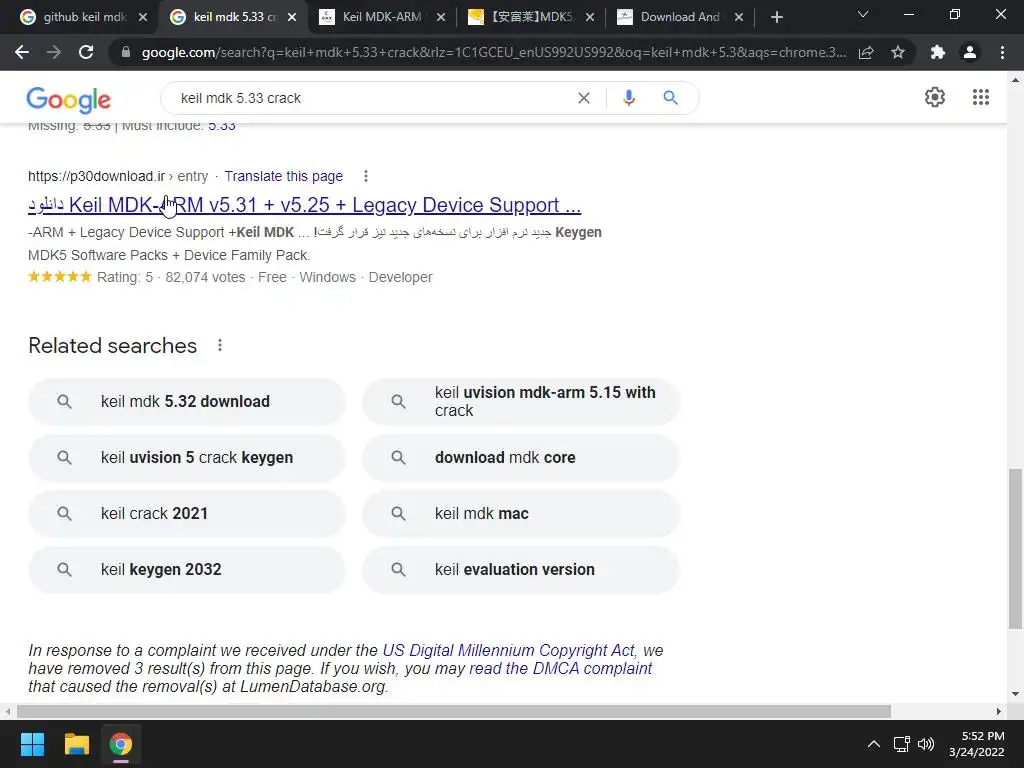Screen dimensions: 1024x768
Task: Open the Chrome three-dot menu
Action: point(1002,52)
